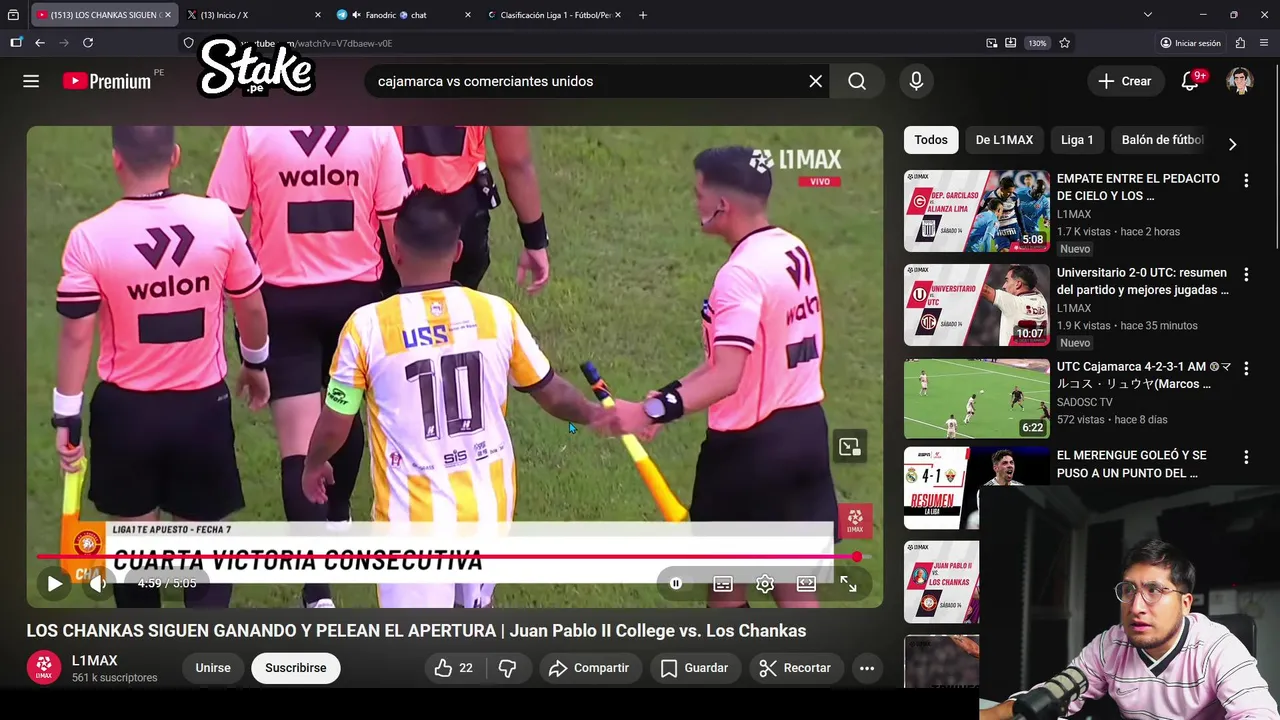Click the site information shield icon

tap(188, 43)
